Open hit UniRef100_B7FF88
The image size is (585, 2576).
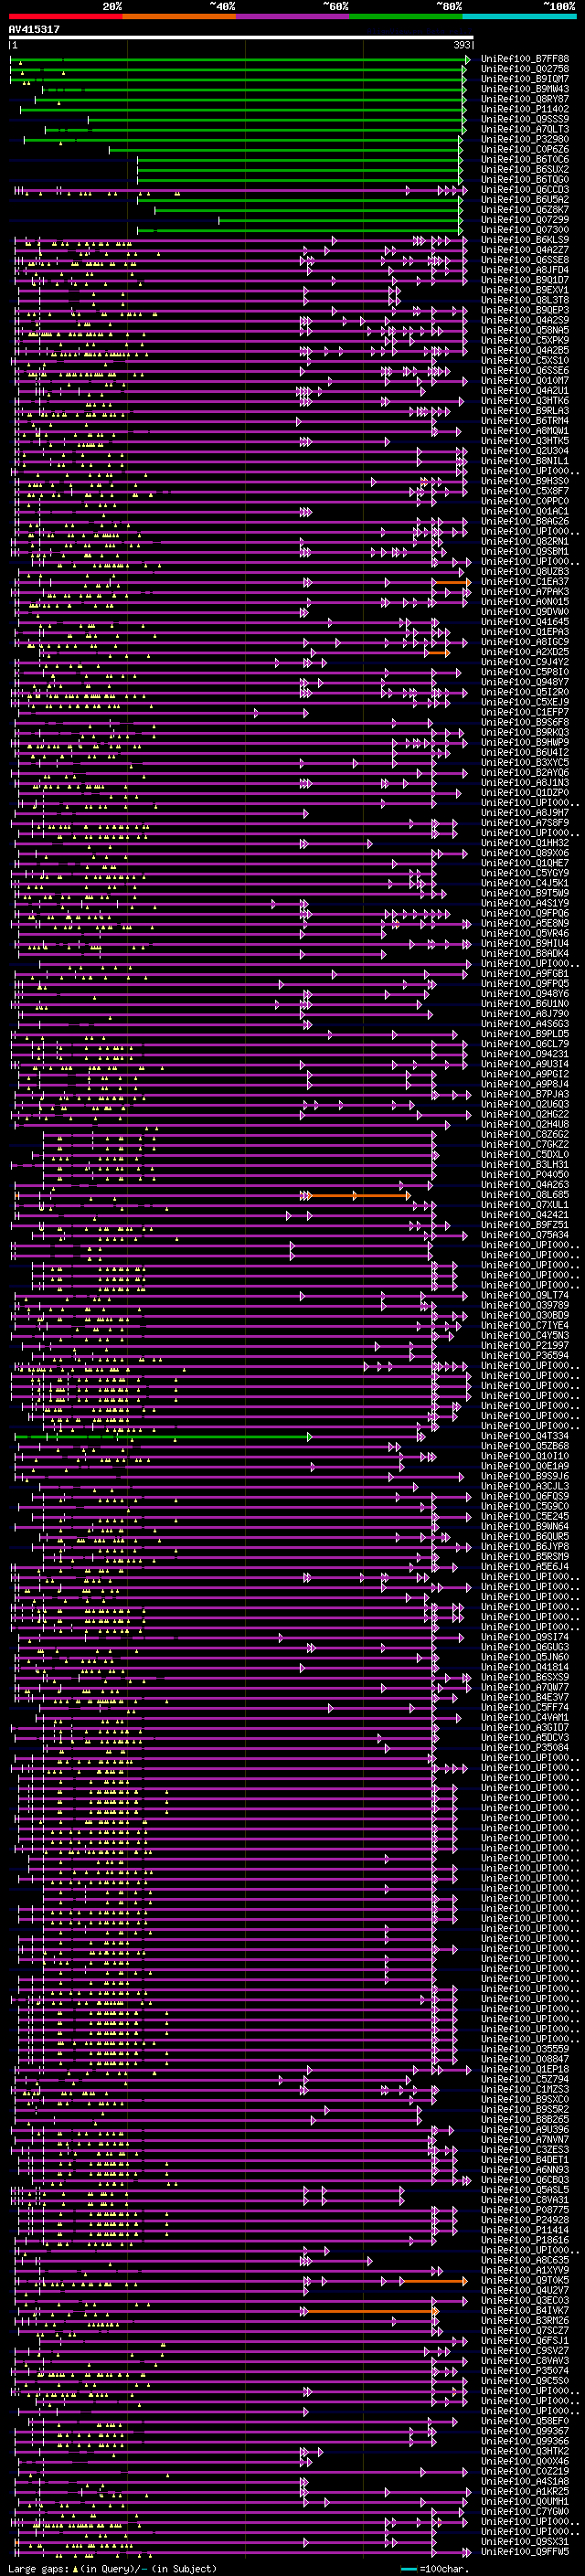click(x=525, y=59)
